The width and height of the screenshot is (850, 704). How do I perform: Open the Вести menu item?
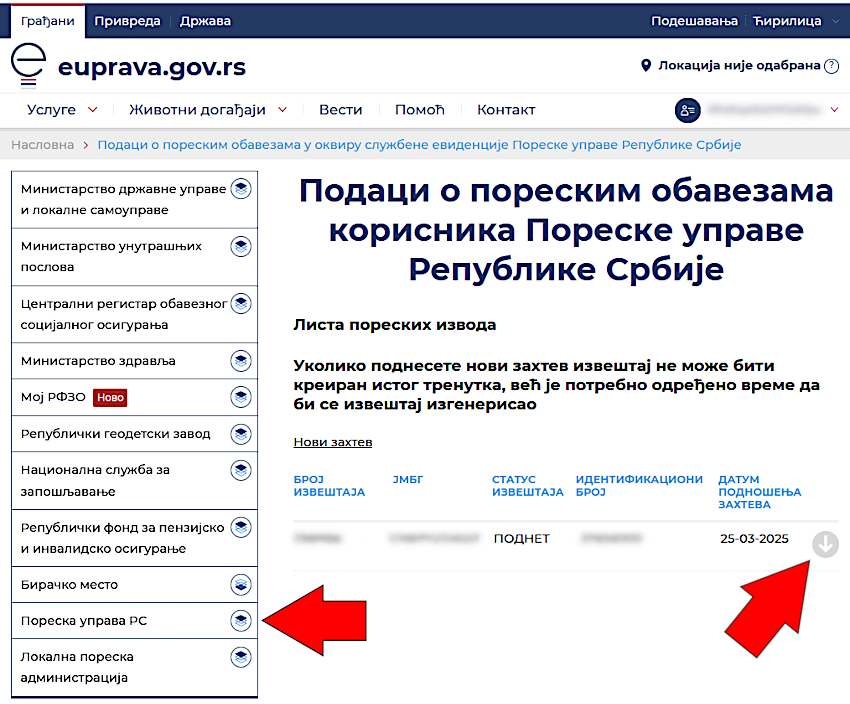[x=340, y=110]
